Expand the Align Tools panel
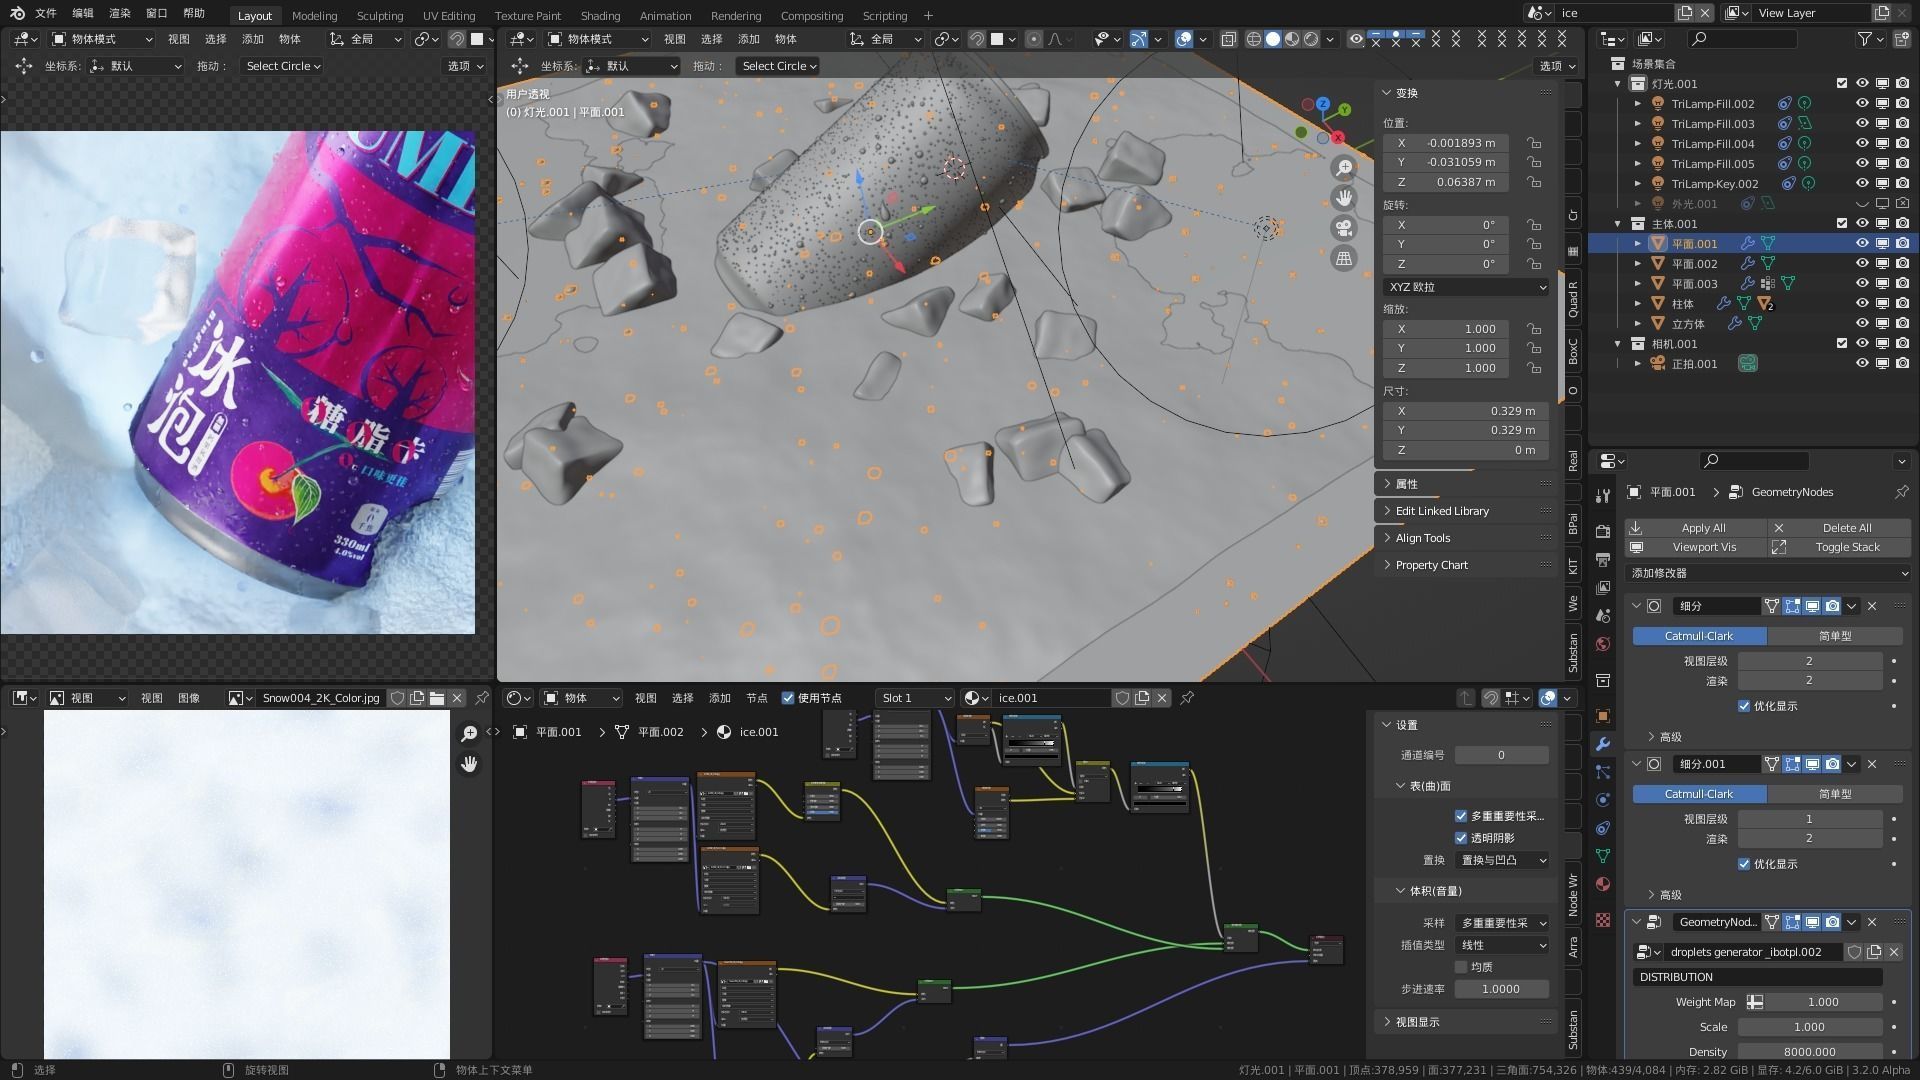1920x1080 pixels. [1423, 538]
